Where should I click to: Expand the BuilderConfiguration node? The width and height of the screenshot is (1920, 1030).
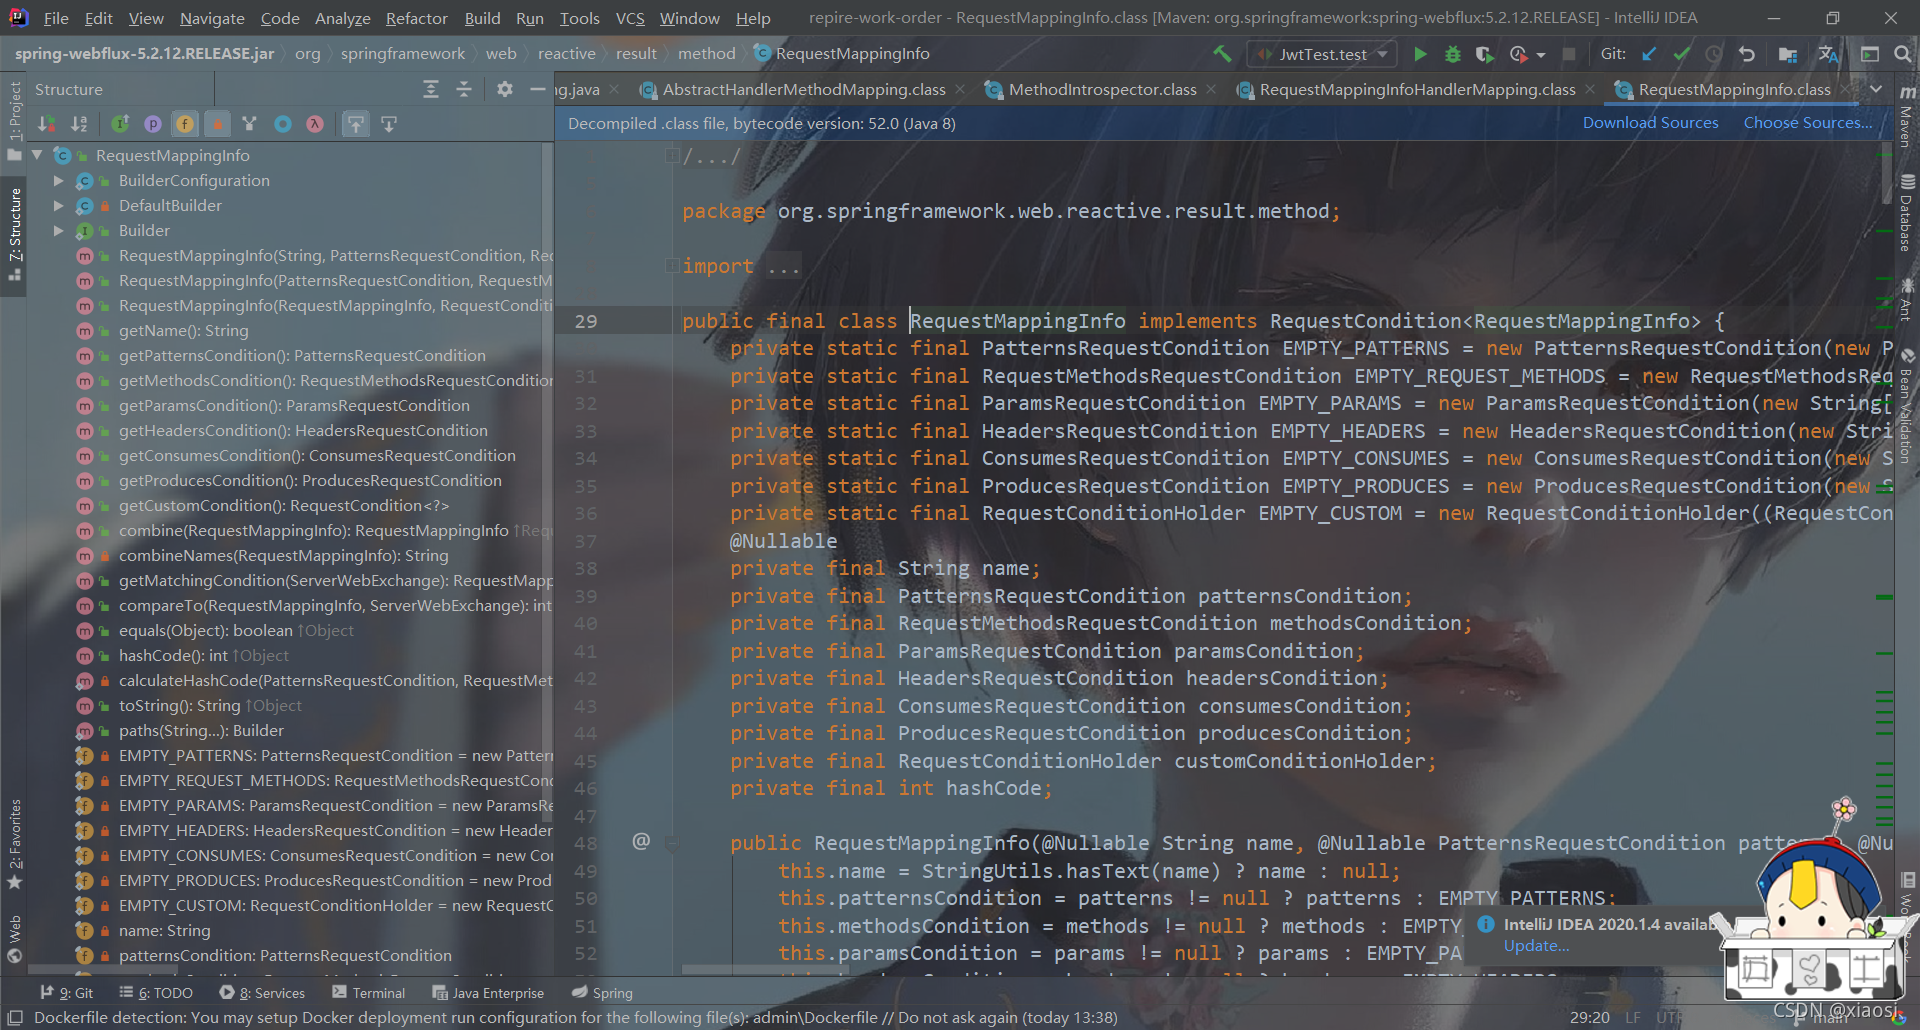59,181
